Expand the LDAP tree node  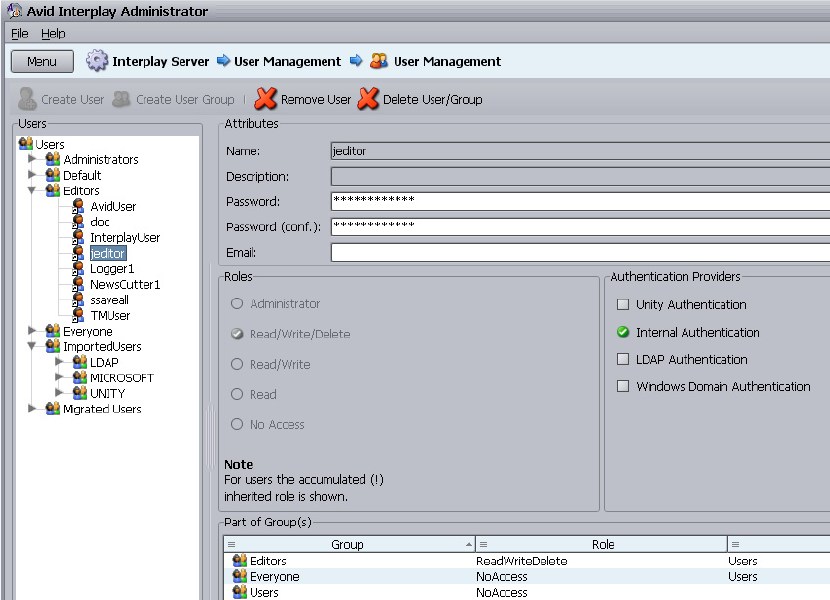[59, 361]
